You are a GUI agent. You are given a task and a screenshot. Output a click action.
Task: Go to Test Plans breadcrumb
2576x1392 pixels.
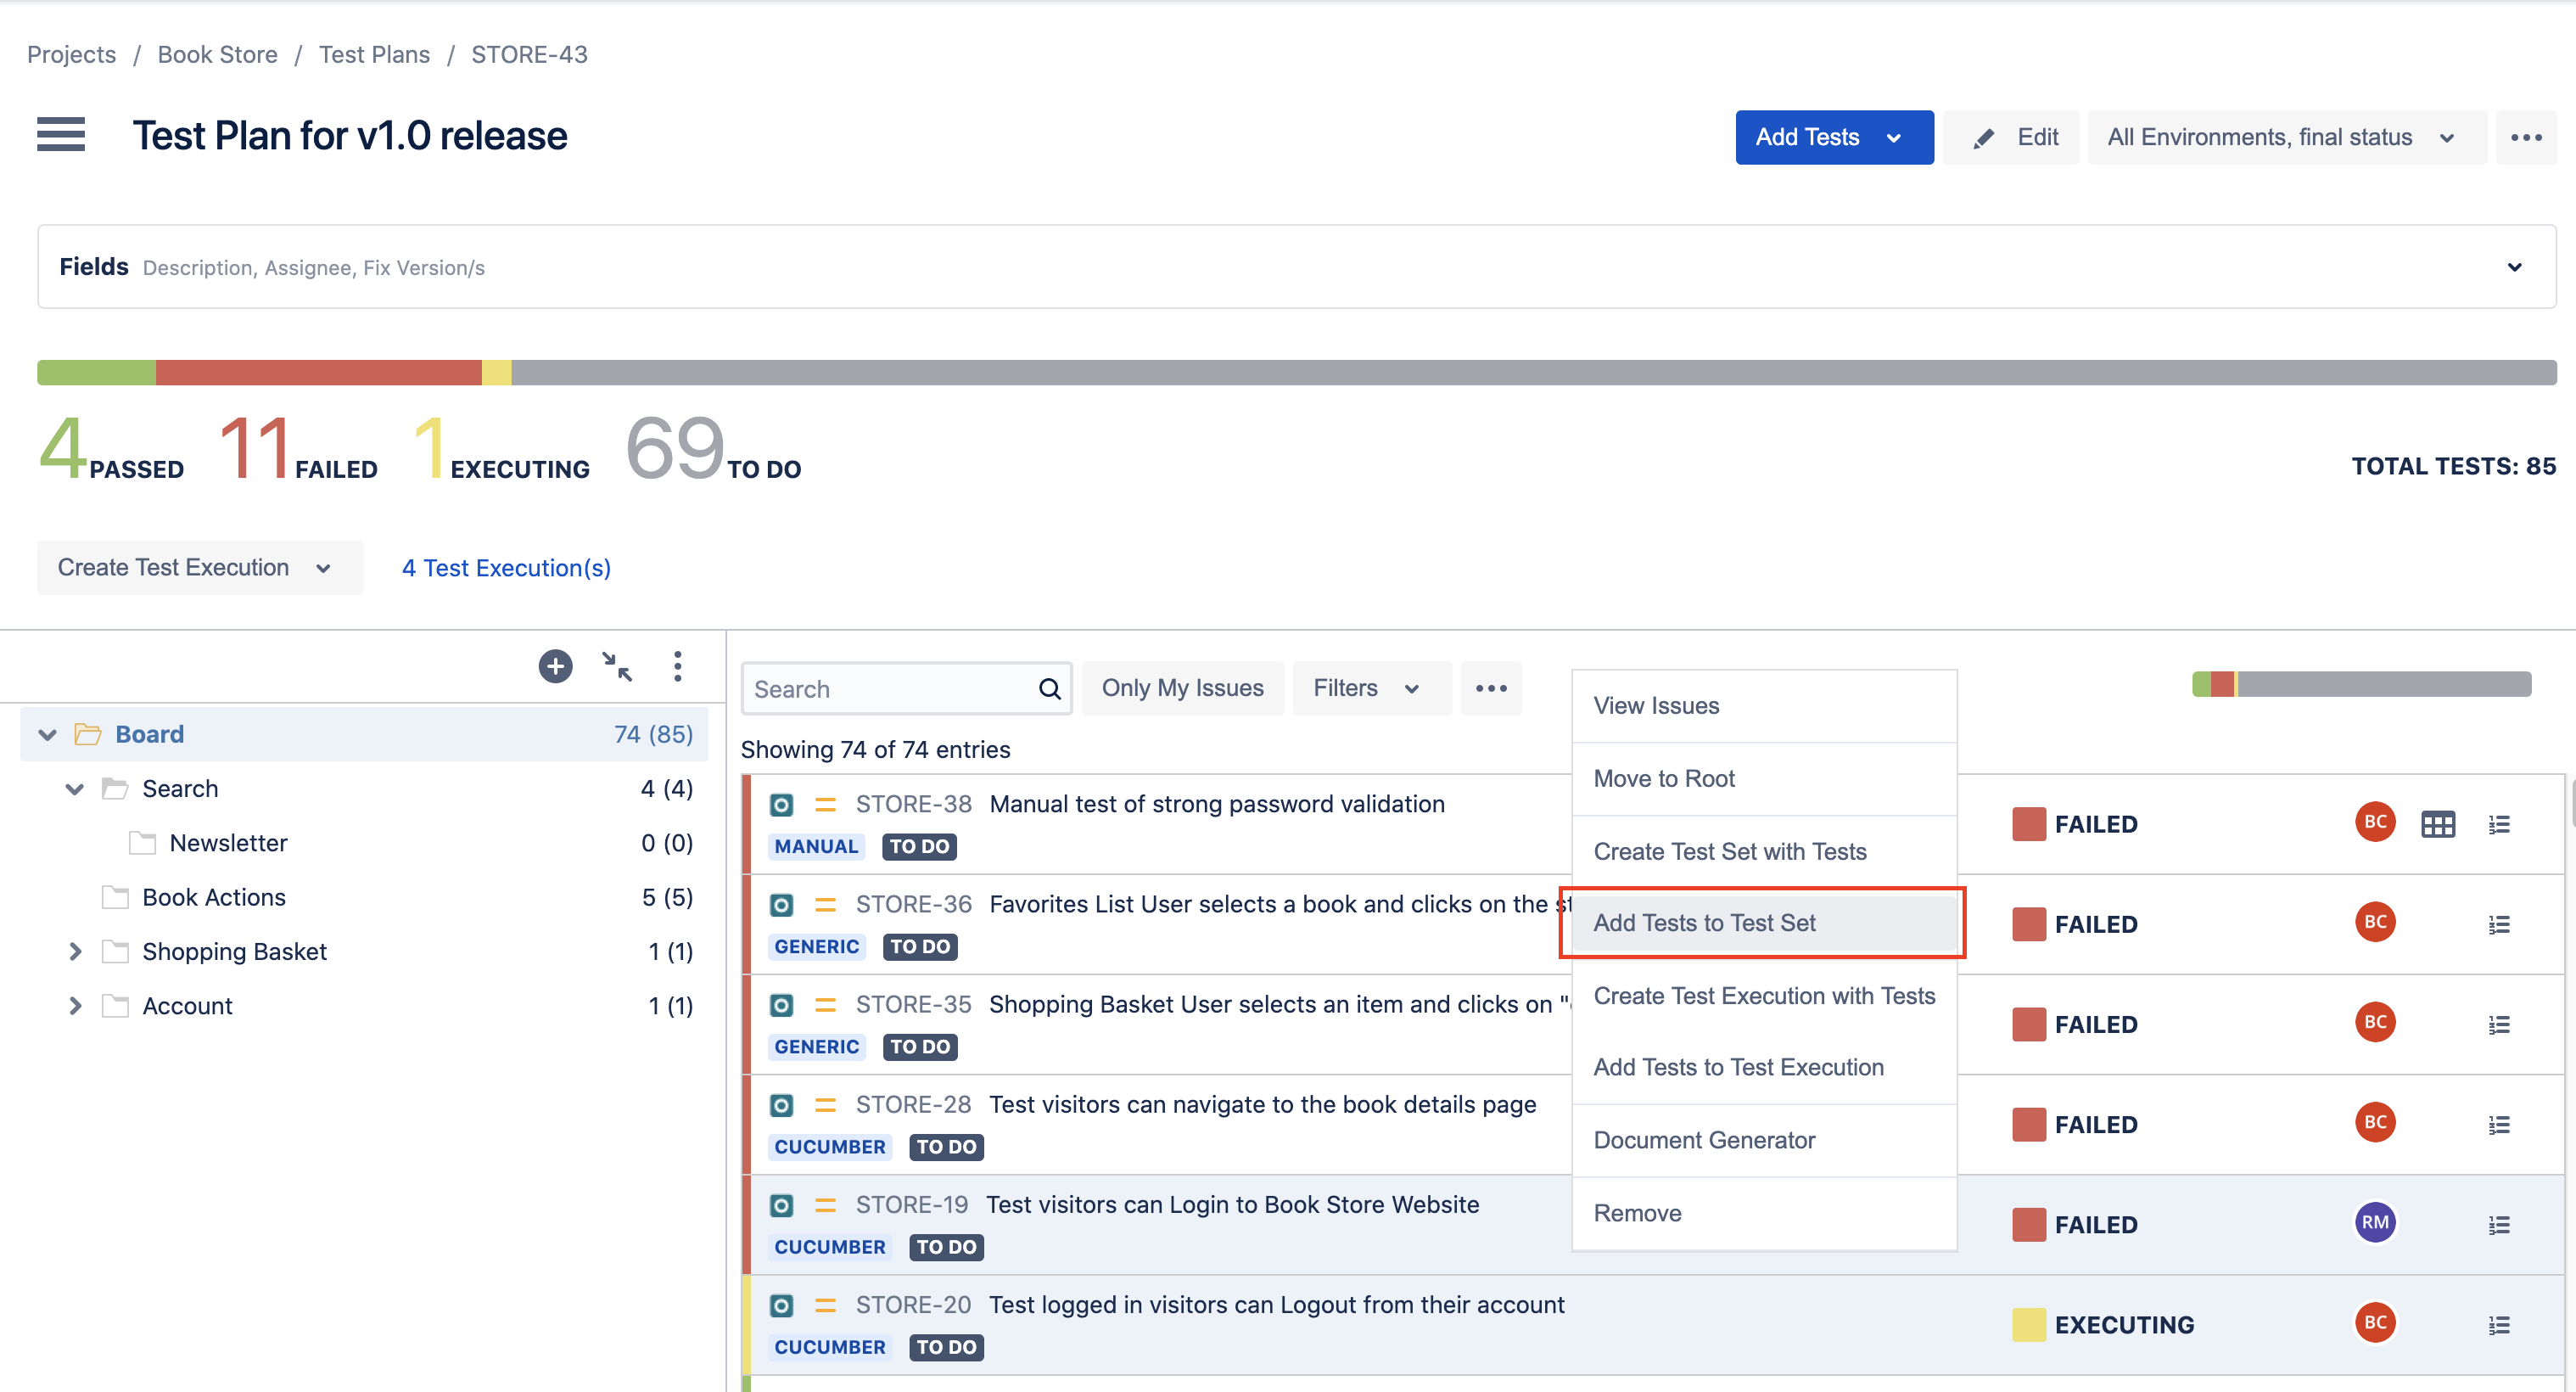[374, 55]
